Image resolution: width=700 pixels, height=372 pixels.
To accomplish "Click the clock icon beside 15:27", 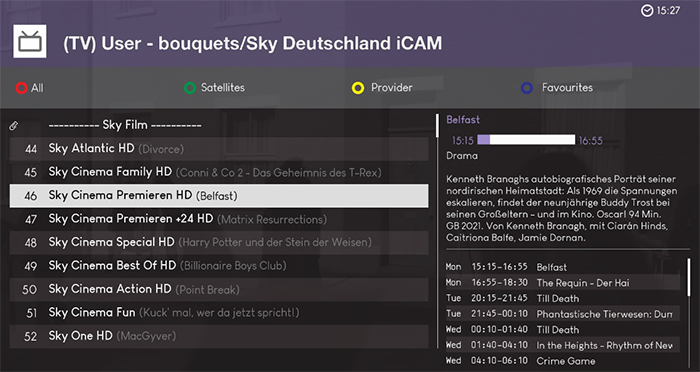I will [x=647, y=10].
